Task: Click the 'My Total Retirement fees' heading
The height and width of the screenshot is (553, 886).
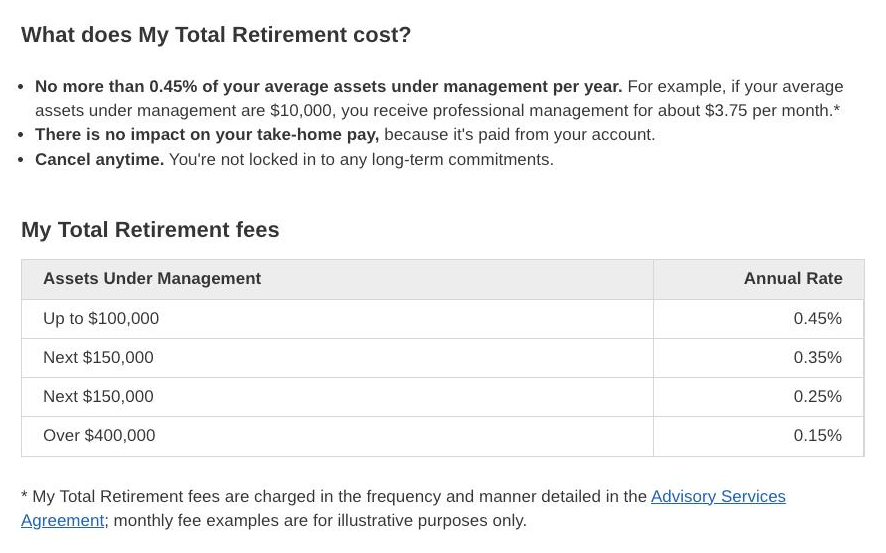Action: click(150, 230)
